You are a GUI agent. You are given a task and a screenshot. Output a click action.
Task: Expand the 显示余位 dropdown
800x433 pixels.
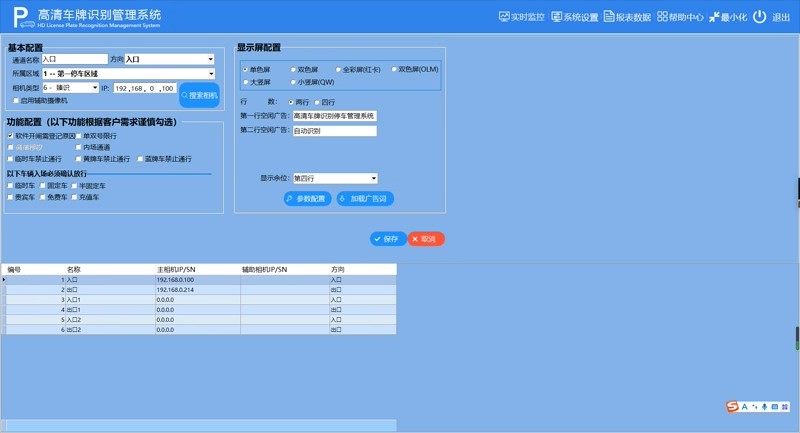pyautogui.click(x=373, y=178)
